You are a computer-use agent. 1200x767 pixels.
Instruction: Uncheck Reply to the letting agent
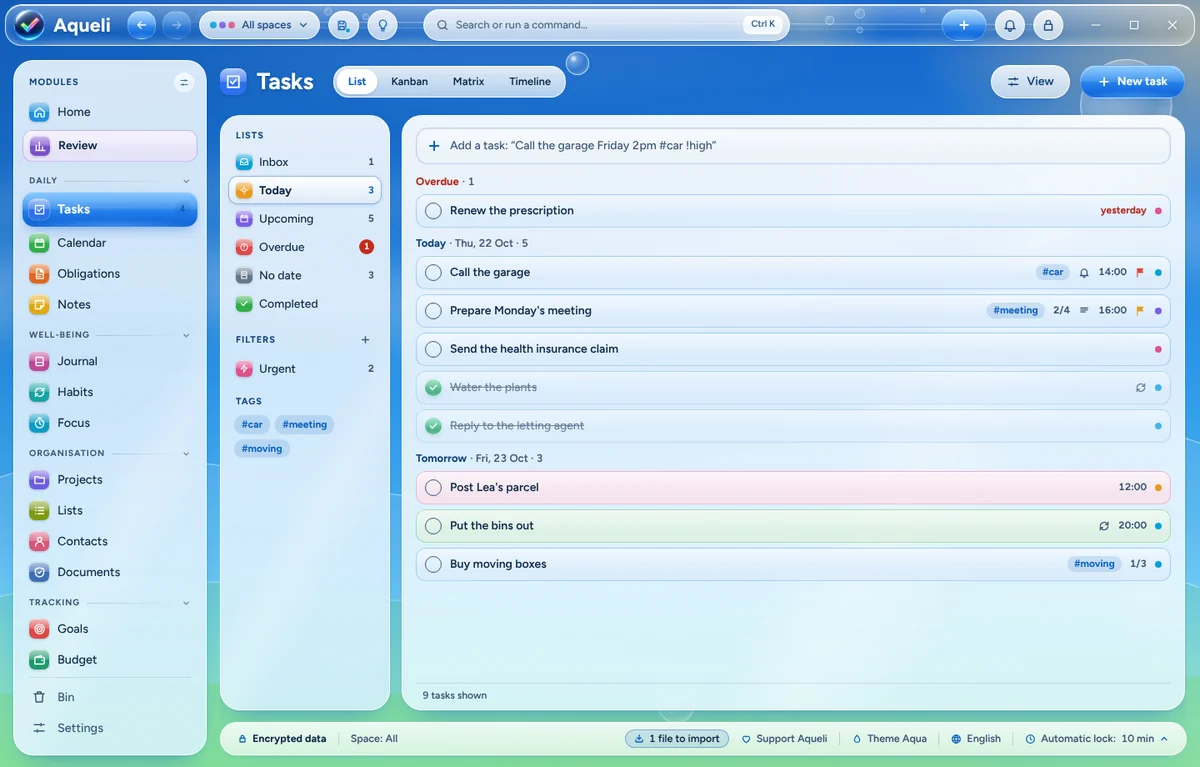[433, 426]
